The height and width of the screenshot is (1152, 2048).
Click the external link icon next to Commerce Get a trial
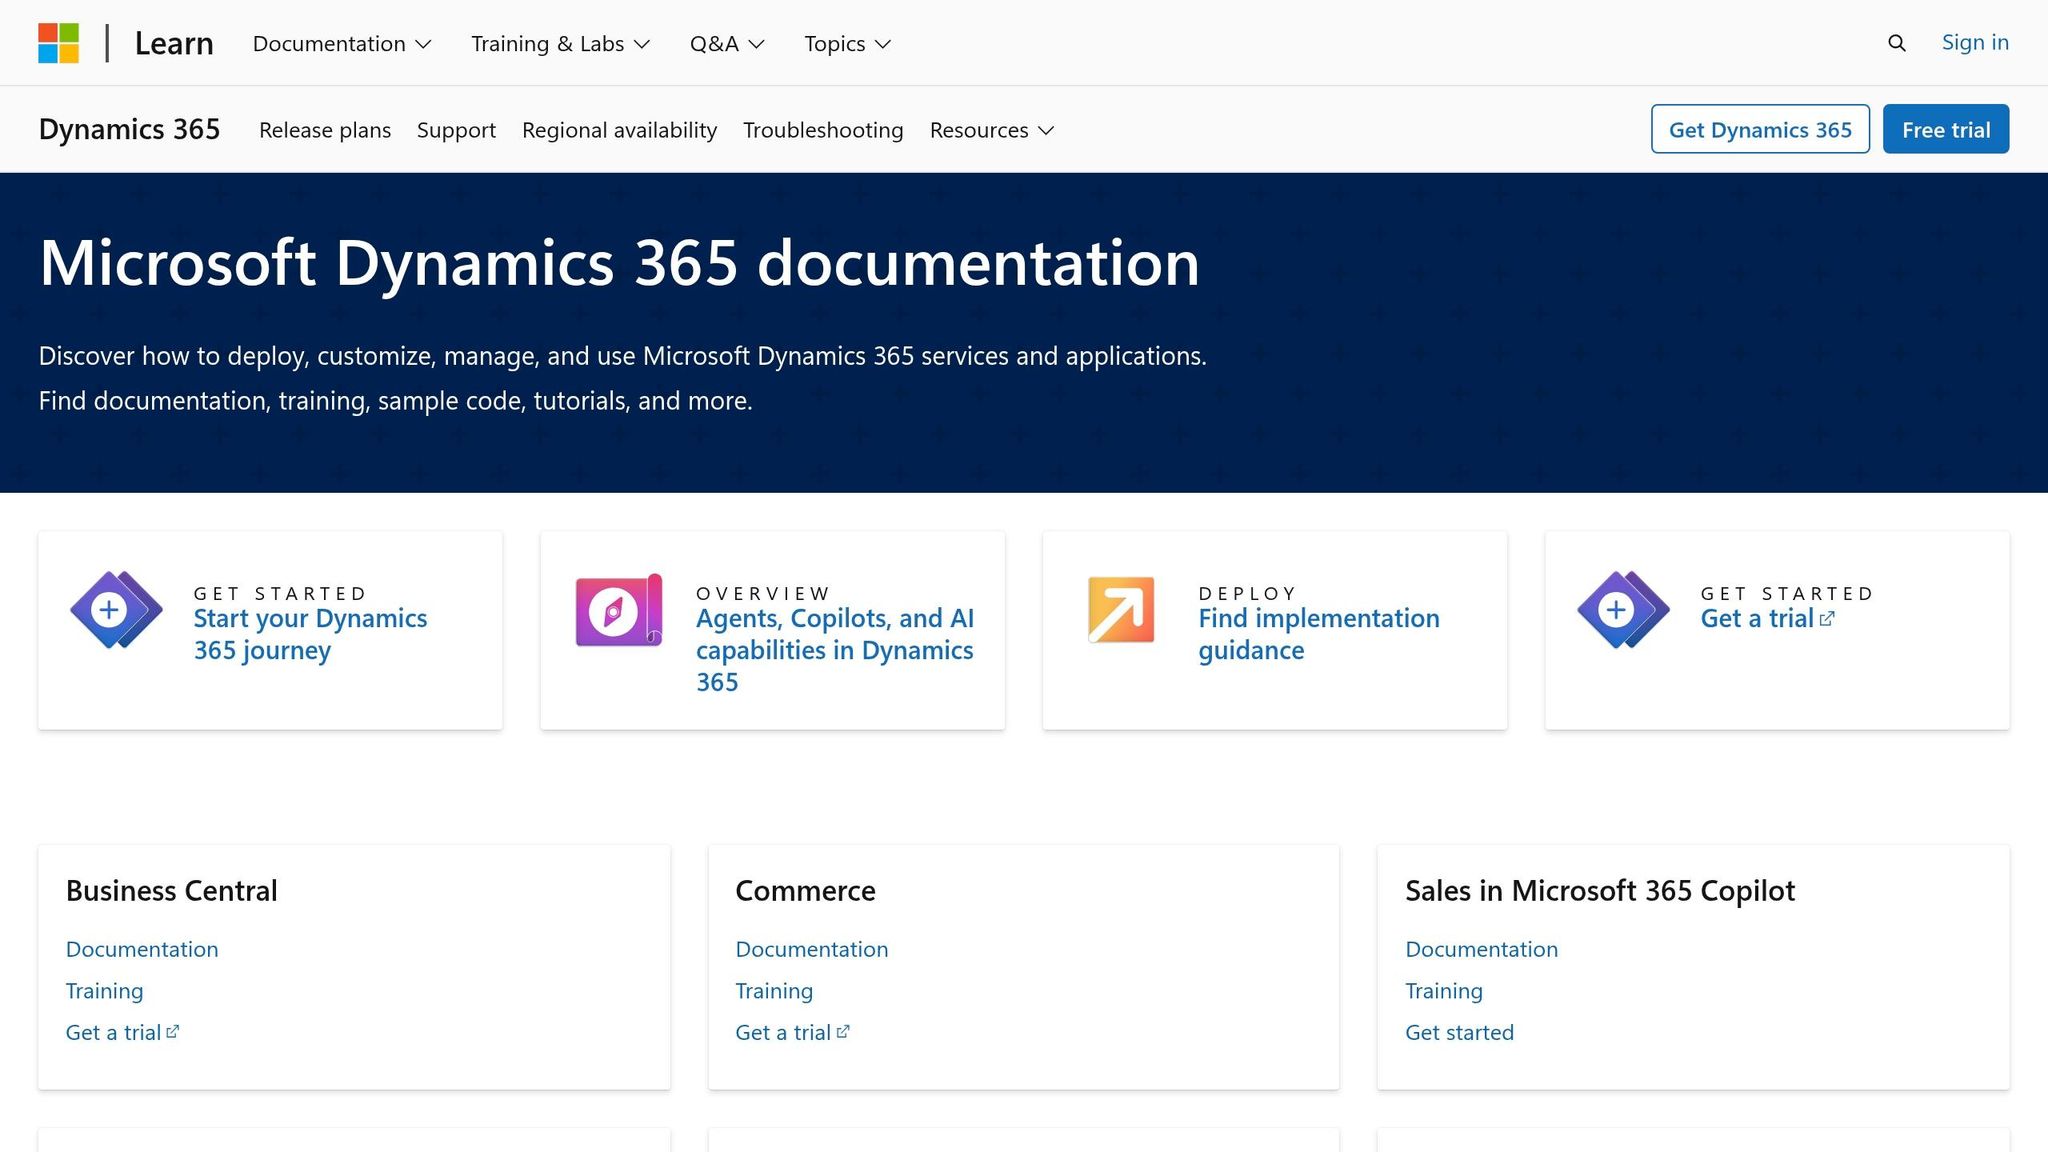(843, 1031)
